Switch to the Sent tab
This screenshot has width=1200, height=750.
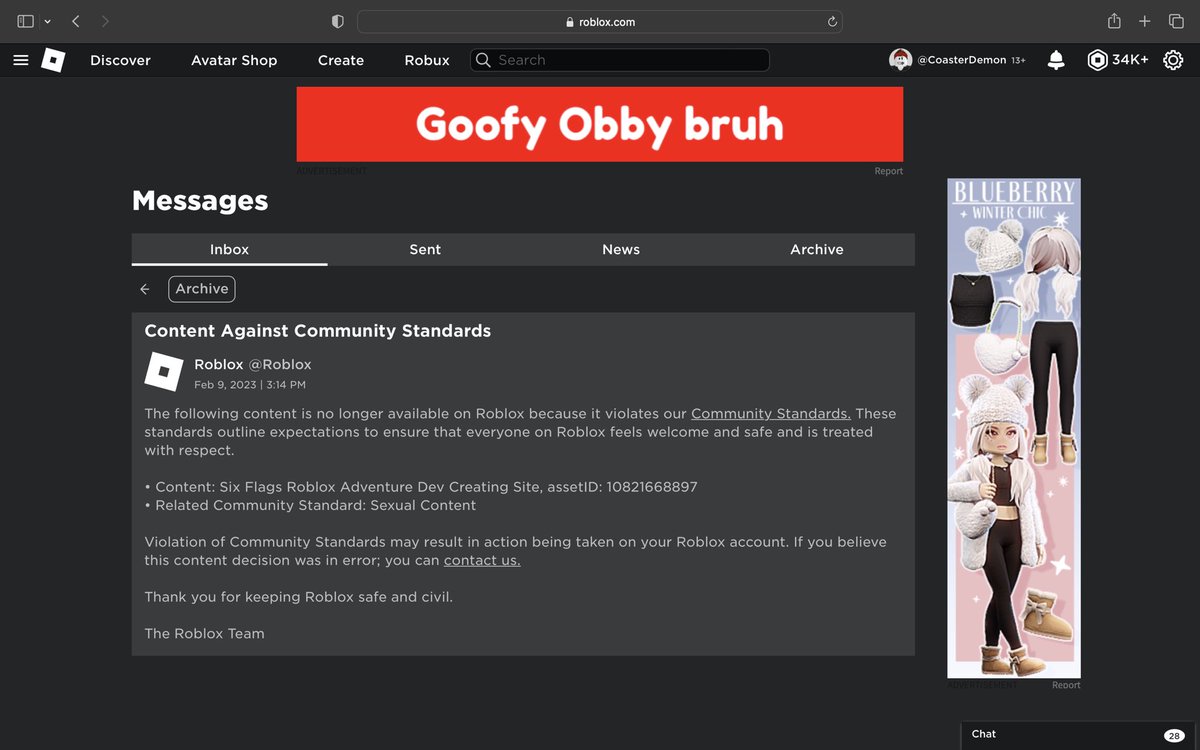(x=425, y=249)
